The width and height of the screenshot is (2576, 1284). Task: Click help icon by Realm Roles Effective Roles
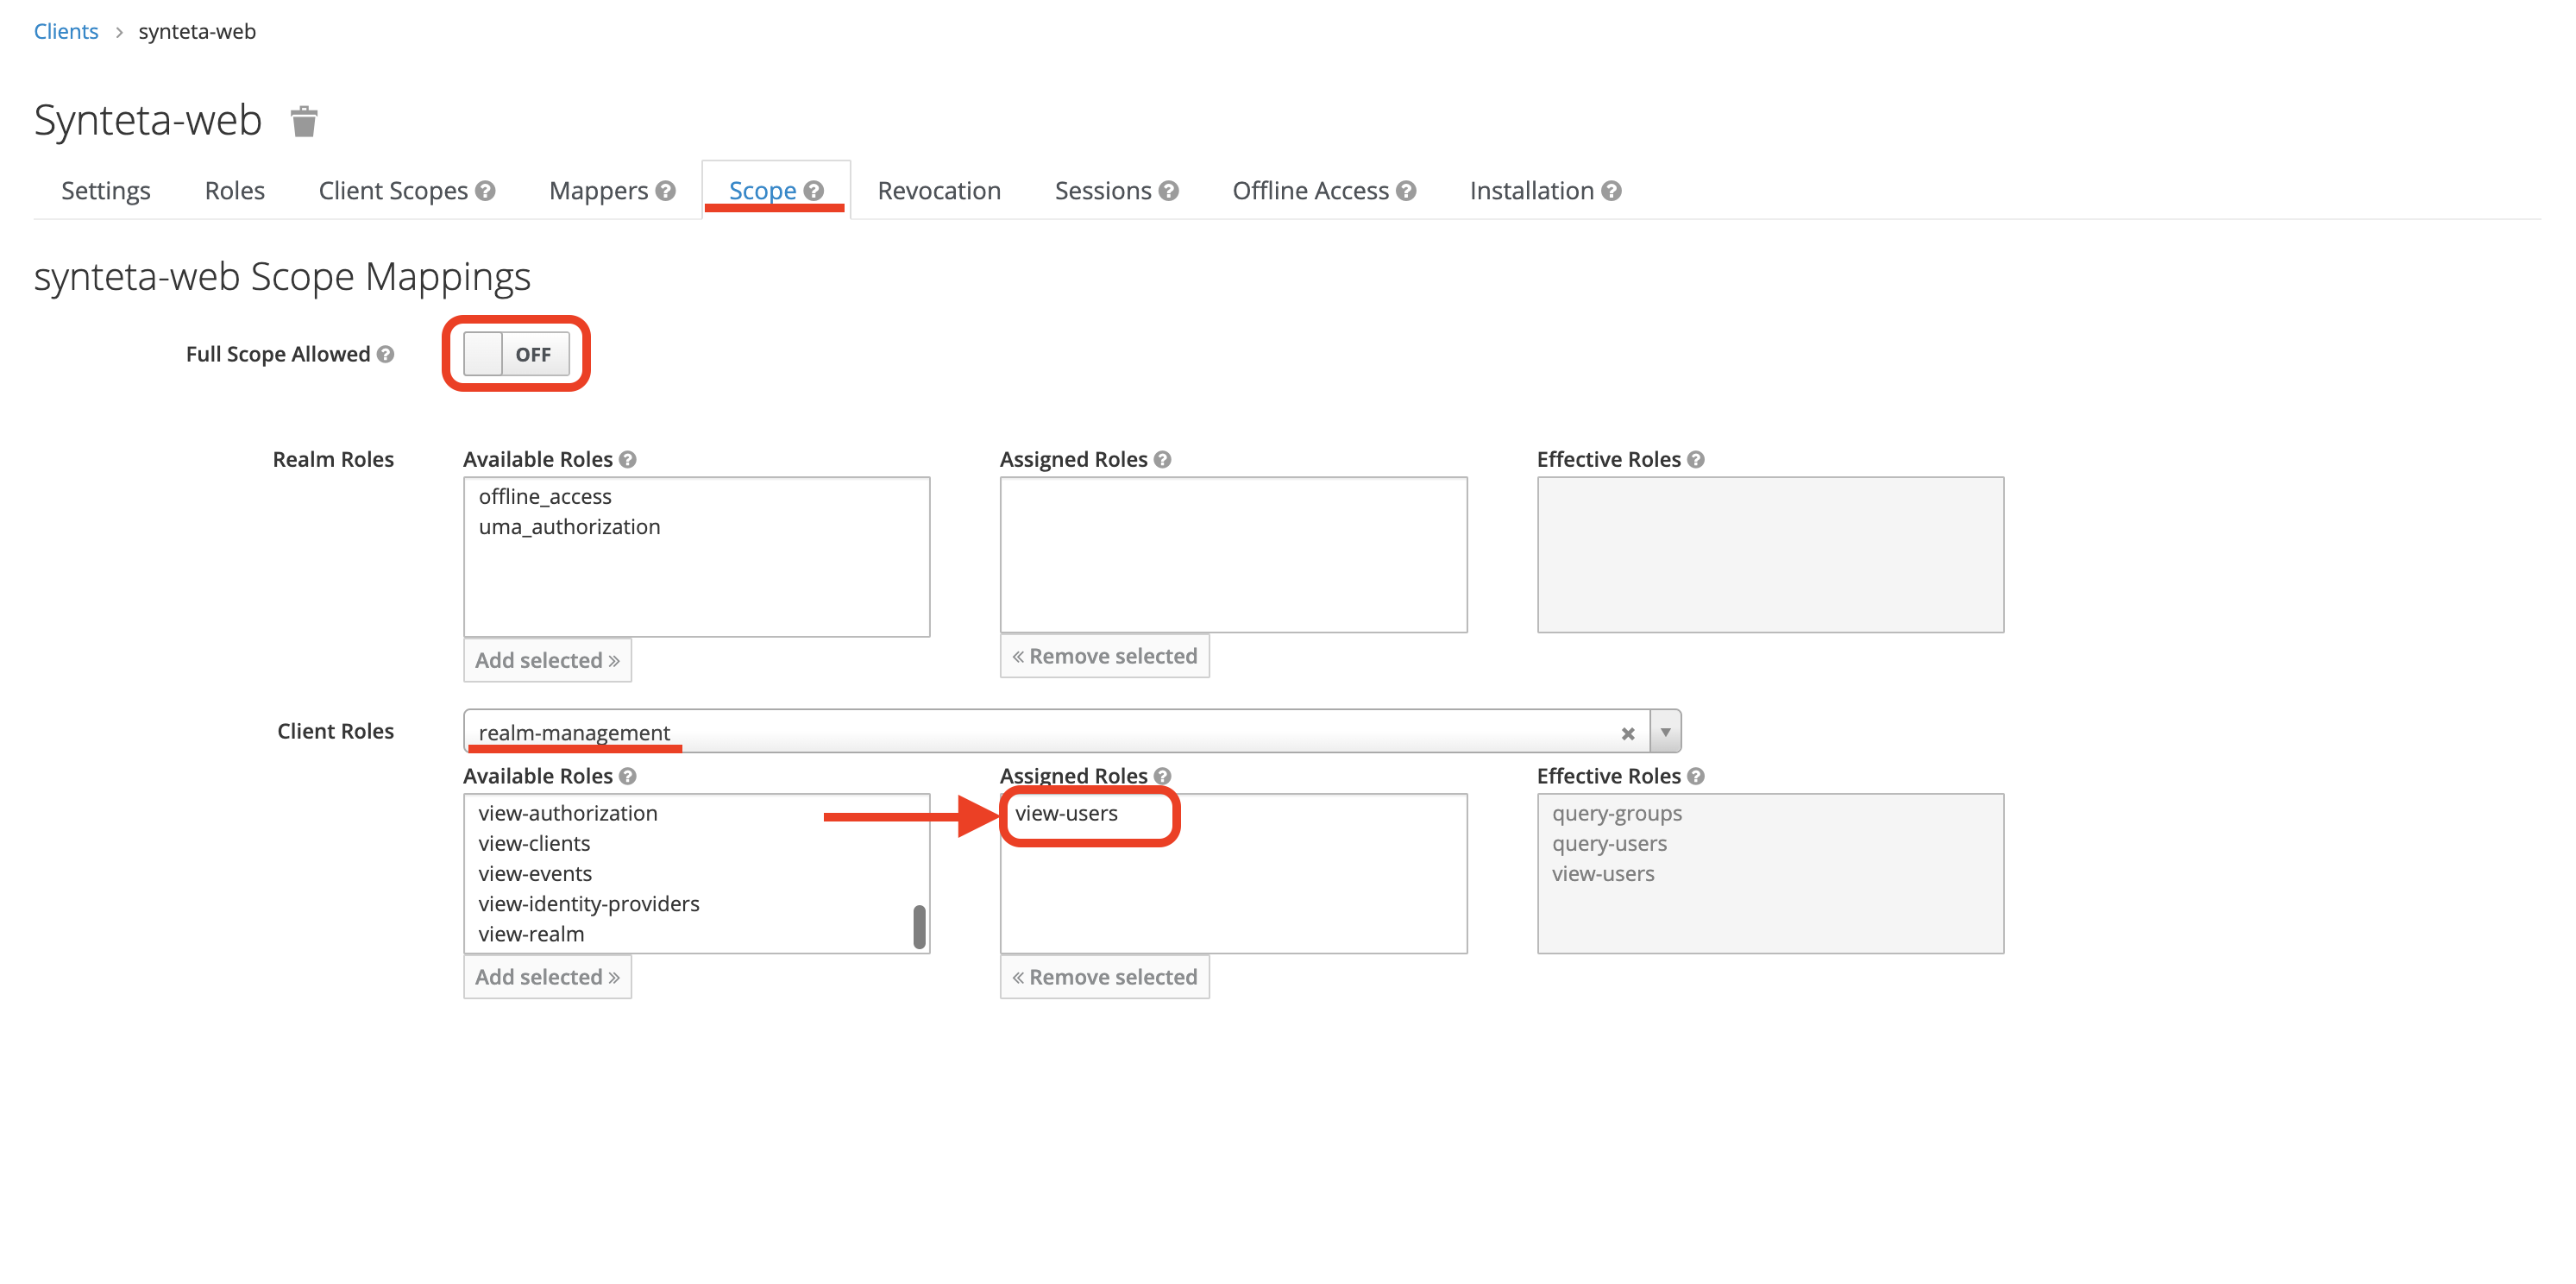(x=1696, y=459)
